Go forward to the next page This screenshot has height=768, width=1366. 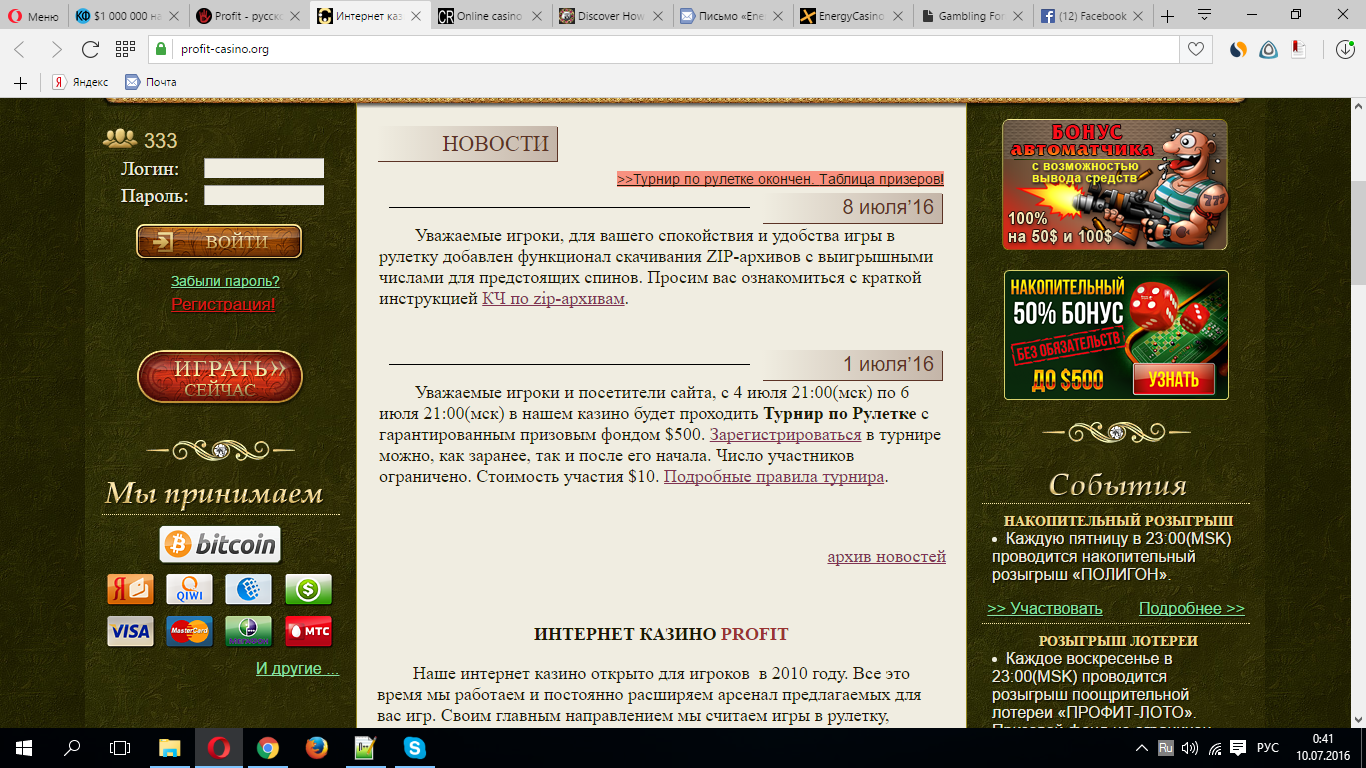click(x=56, y=49)
